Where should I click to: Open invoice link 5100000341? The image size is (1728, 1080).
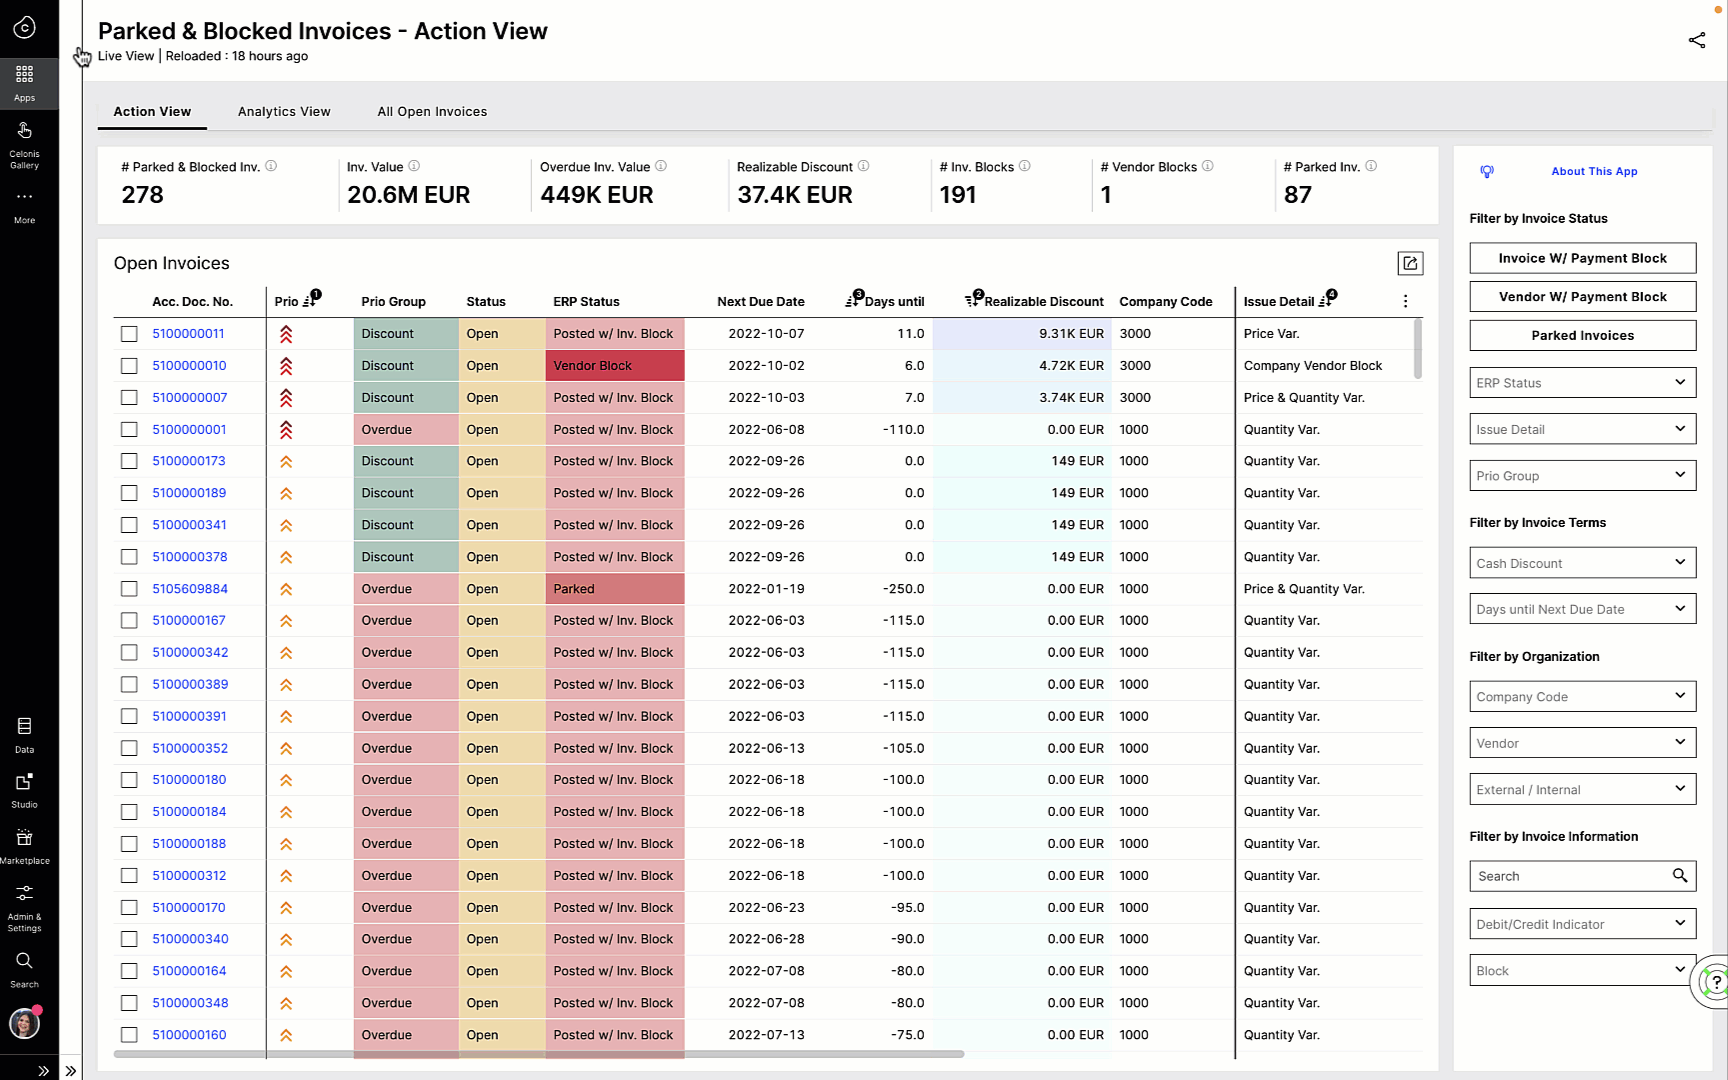pyautogui.click(x=189, y=525)
